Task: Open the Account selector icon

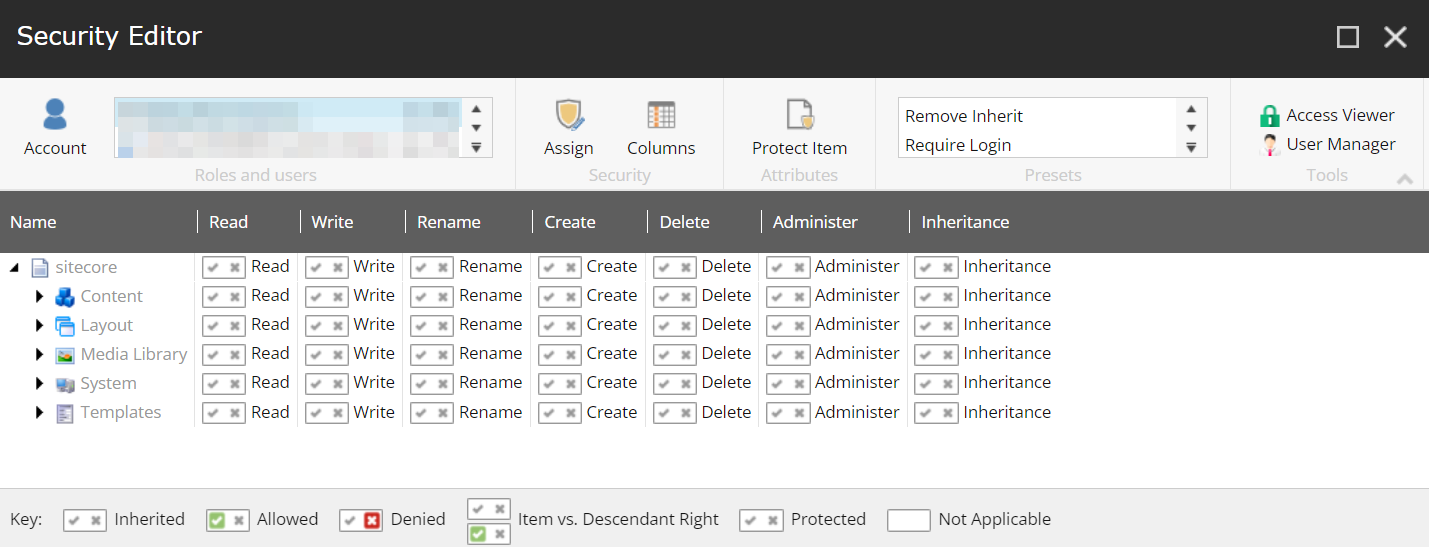Action: click(55, 115)
